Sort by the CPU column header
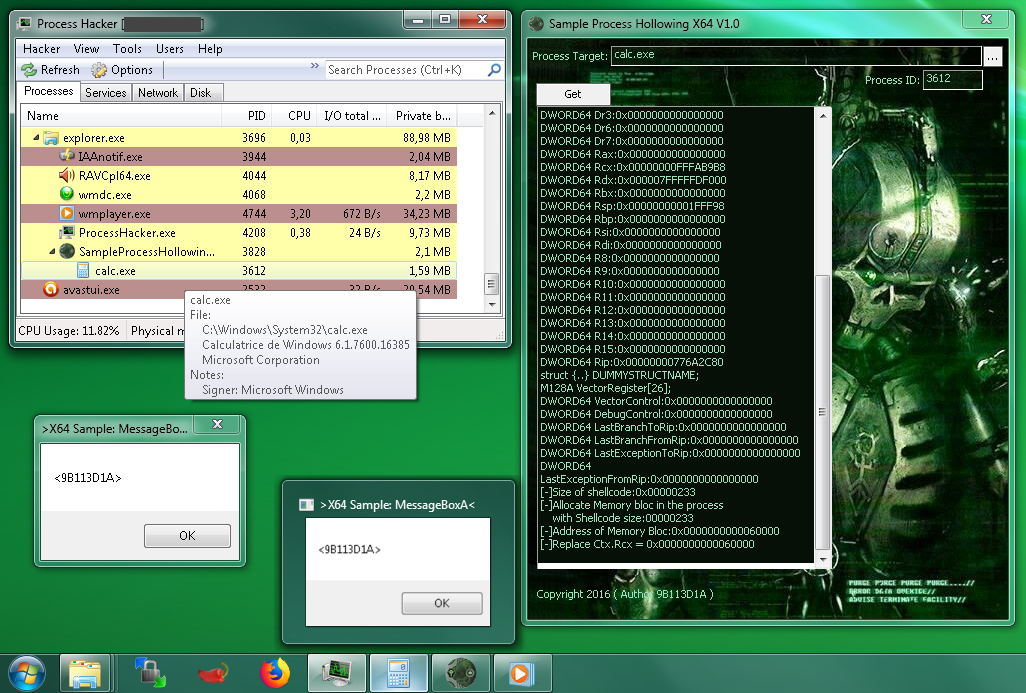 tap(294, 116)
